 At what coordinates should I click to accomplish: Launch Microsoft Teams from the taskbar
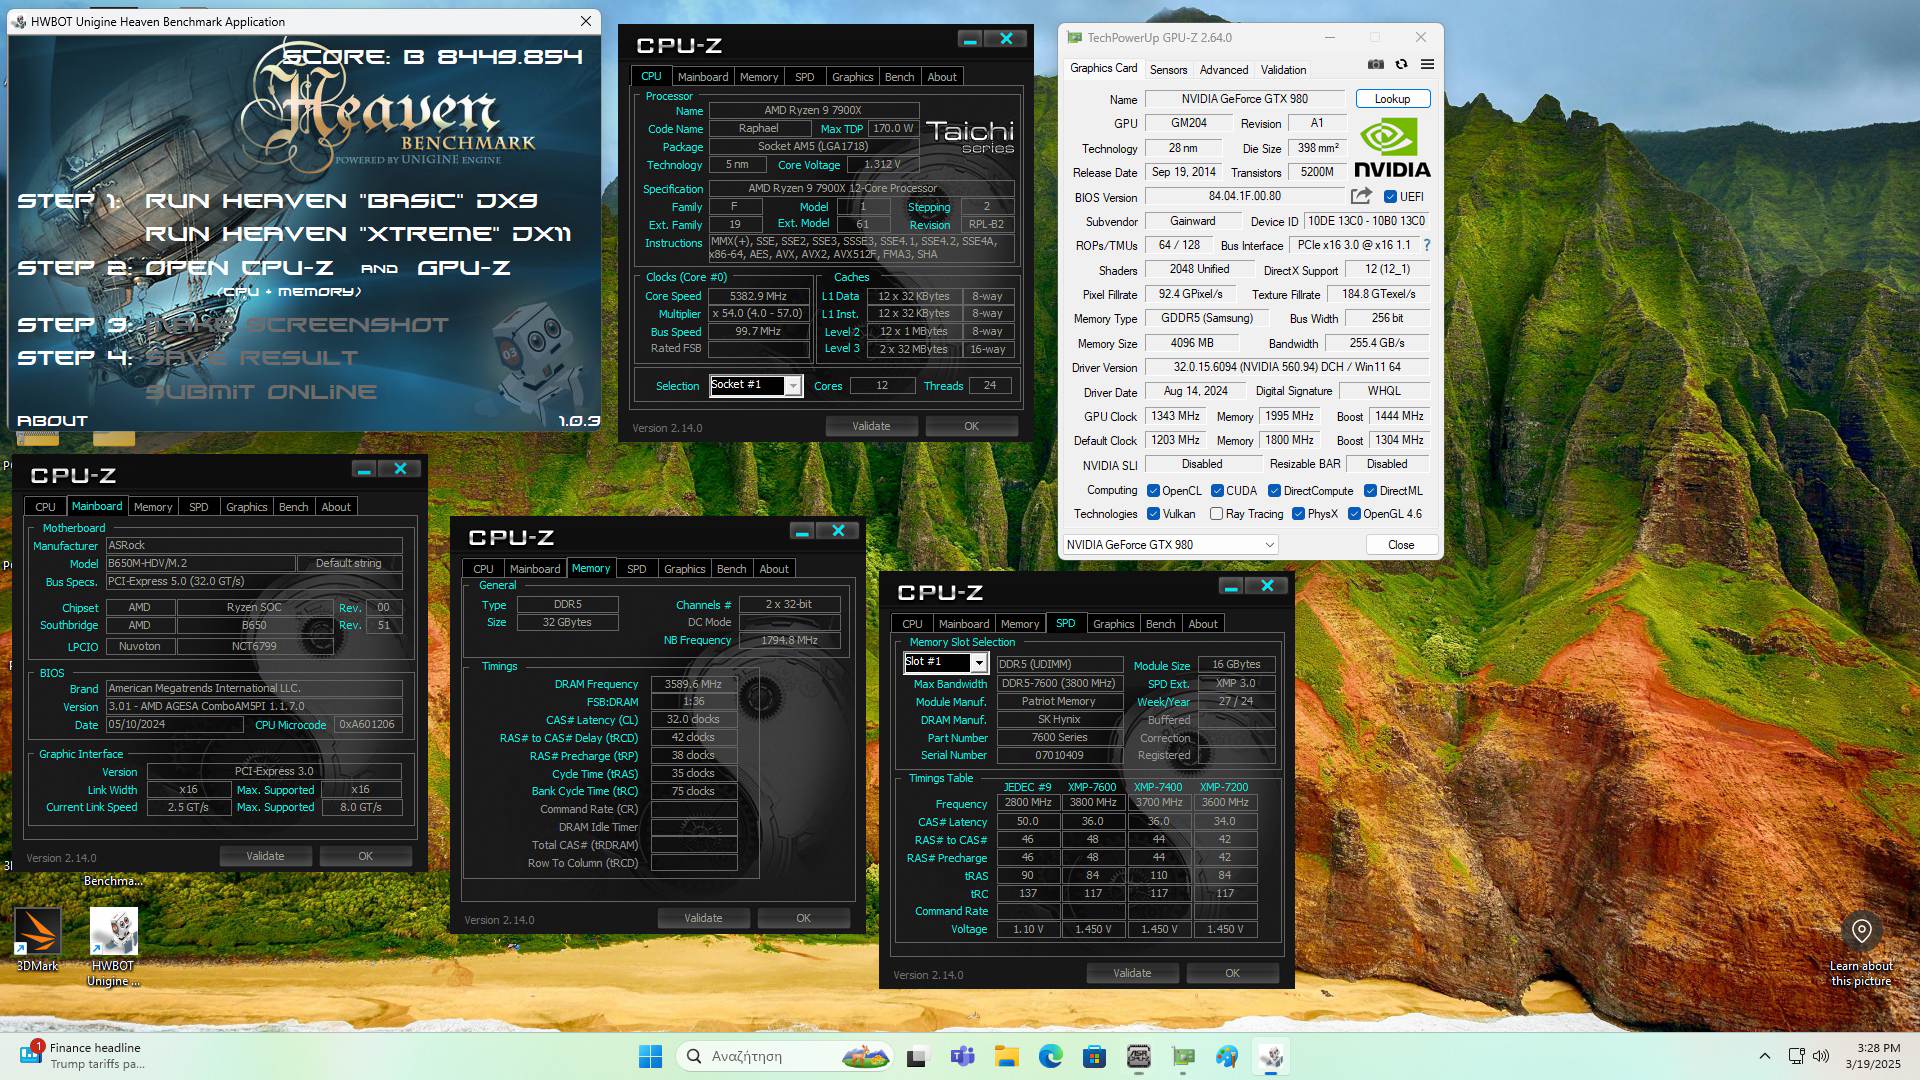(962, 1056)
